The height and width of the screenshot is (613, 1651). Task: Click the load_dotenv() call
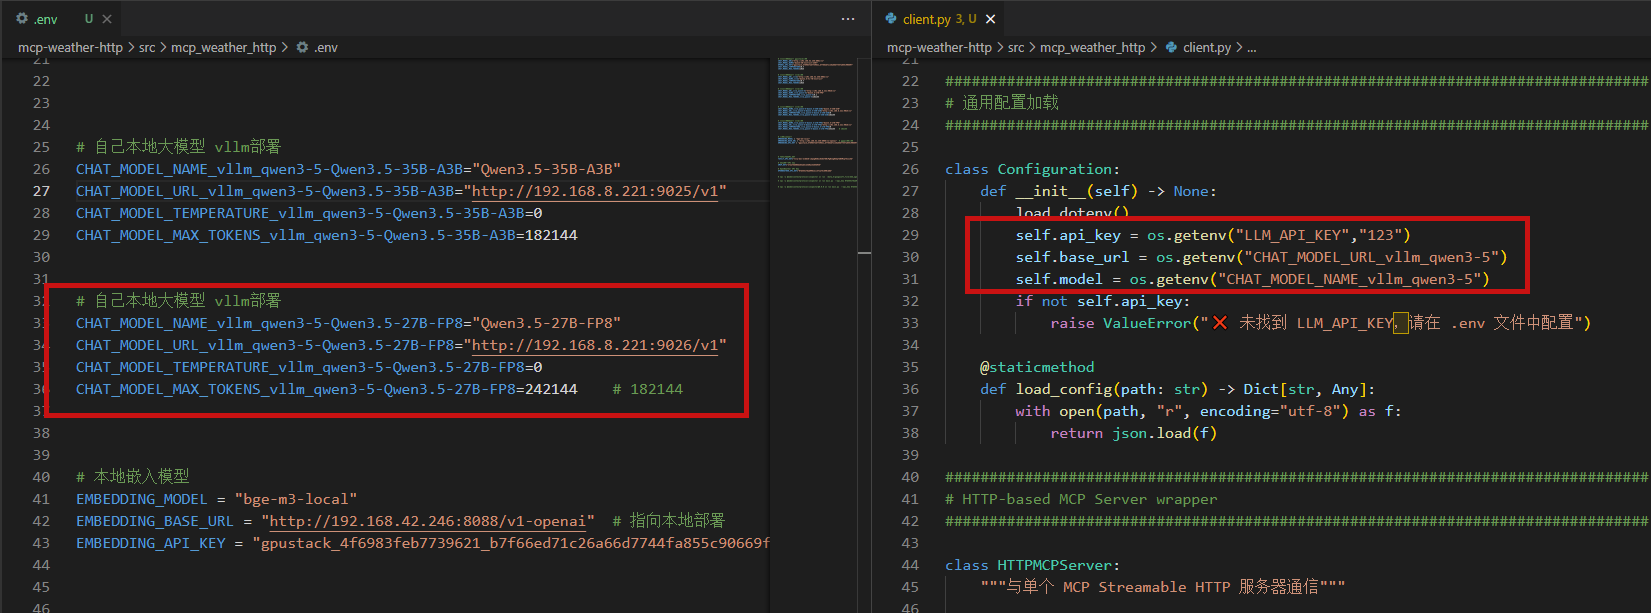(1072, 213)
